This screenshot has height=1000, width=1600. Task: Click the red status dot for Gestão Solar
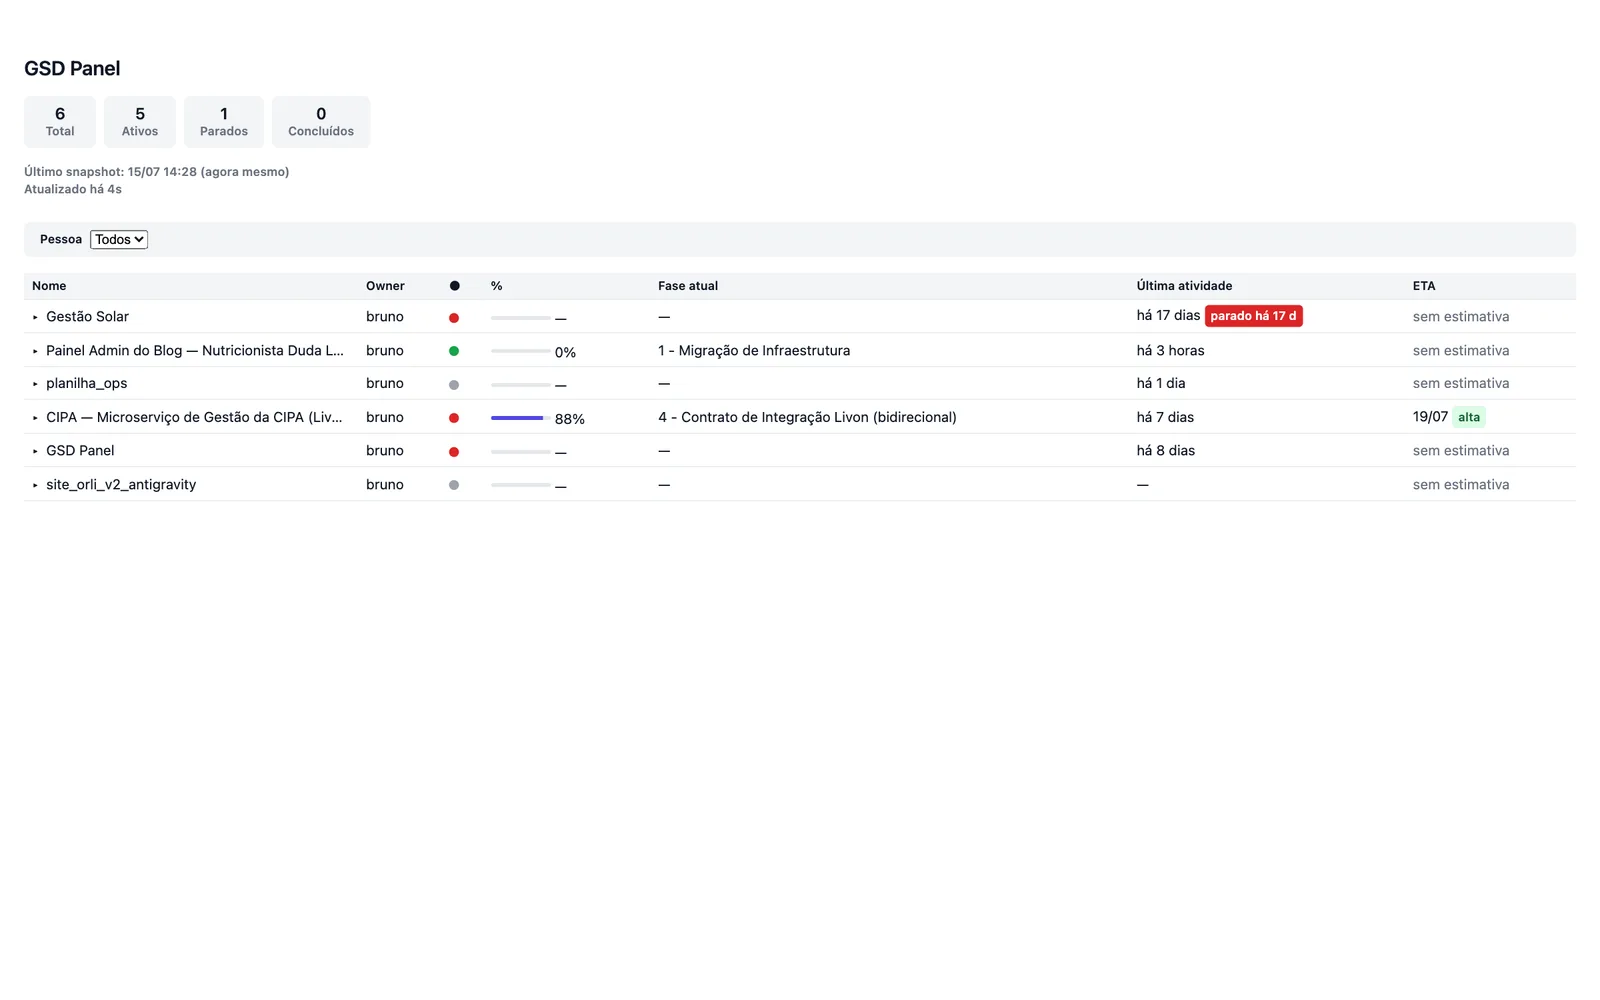click(454, 318)
